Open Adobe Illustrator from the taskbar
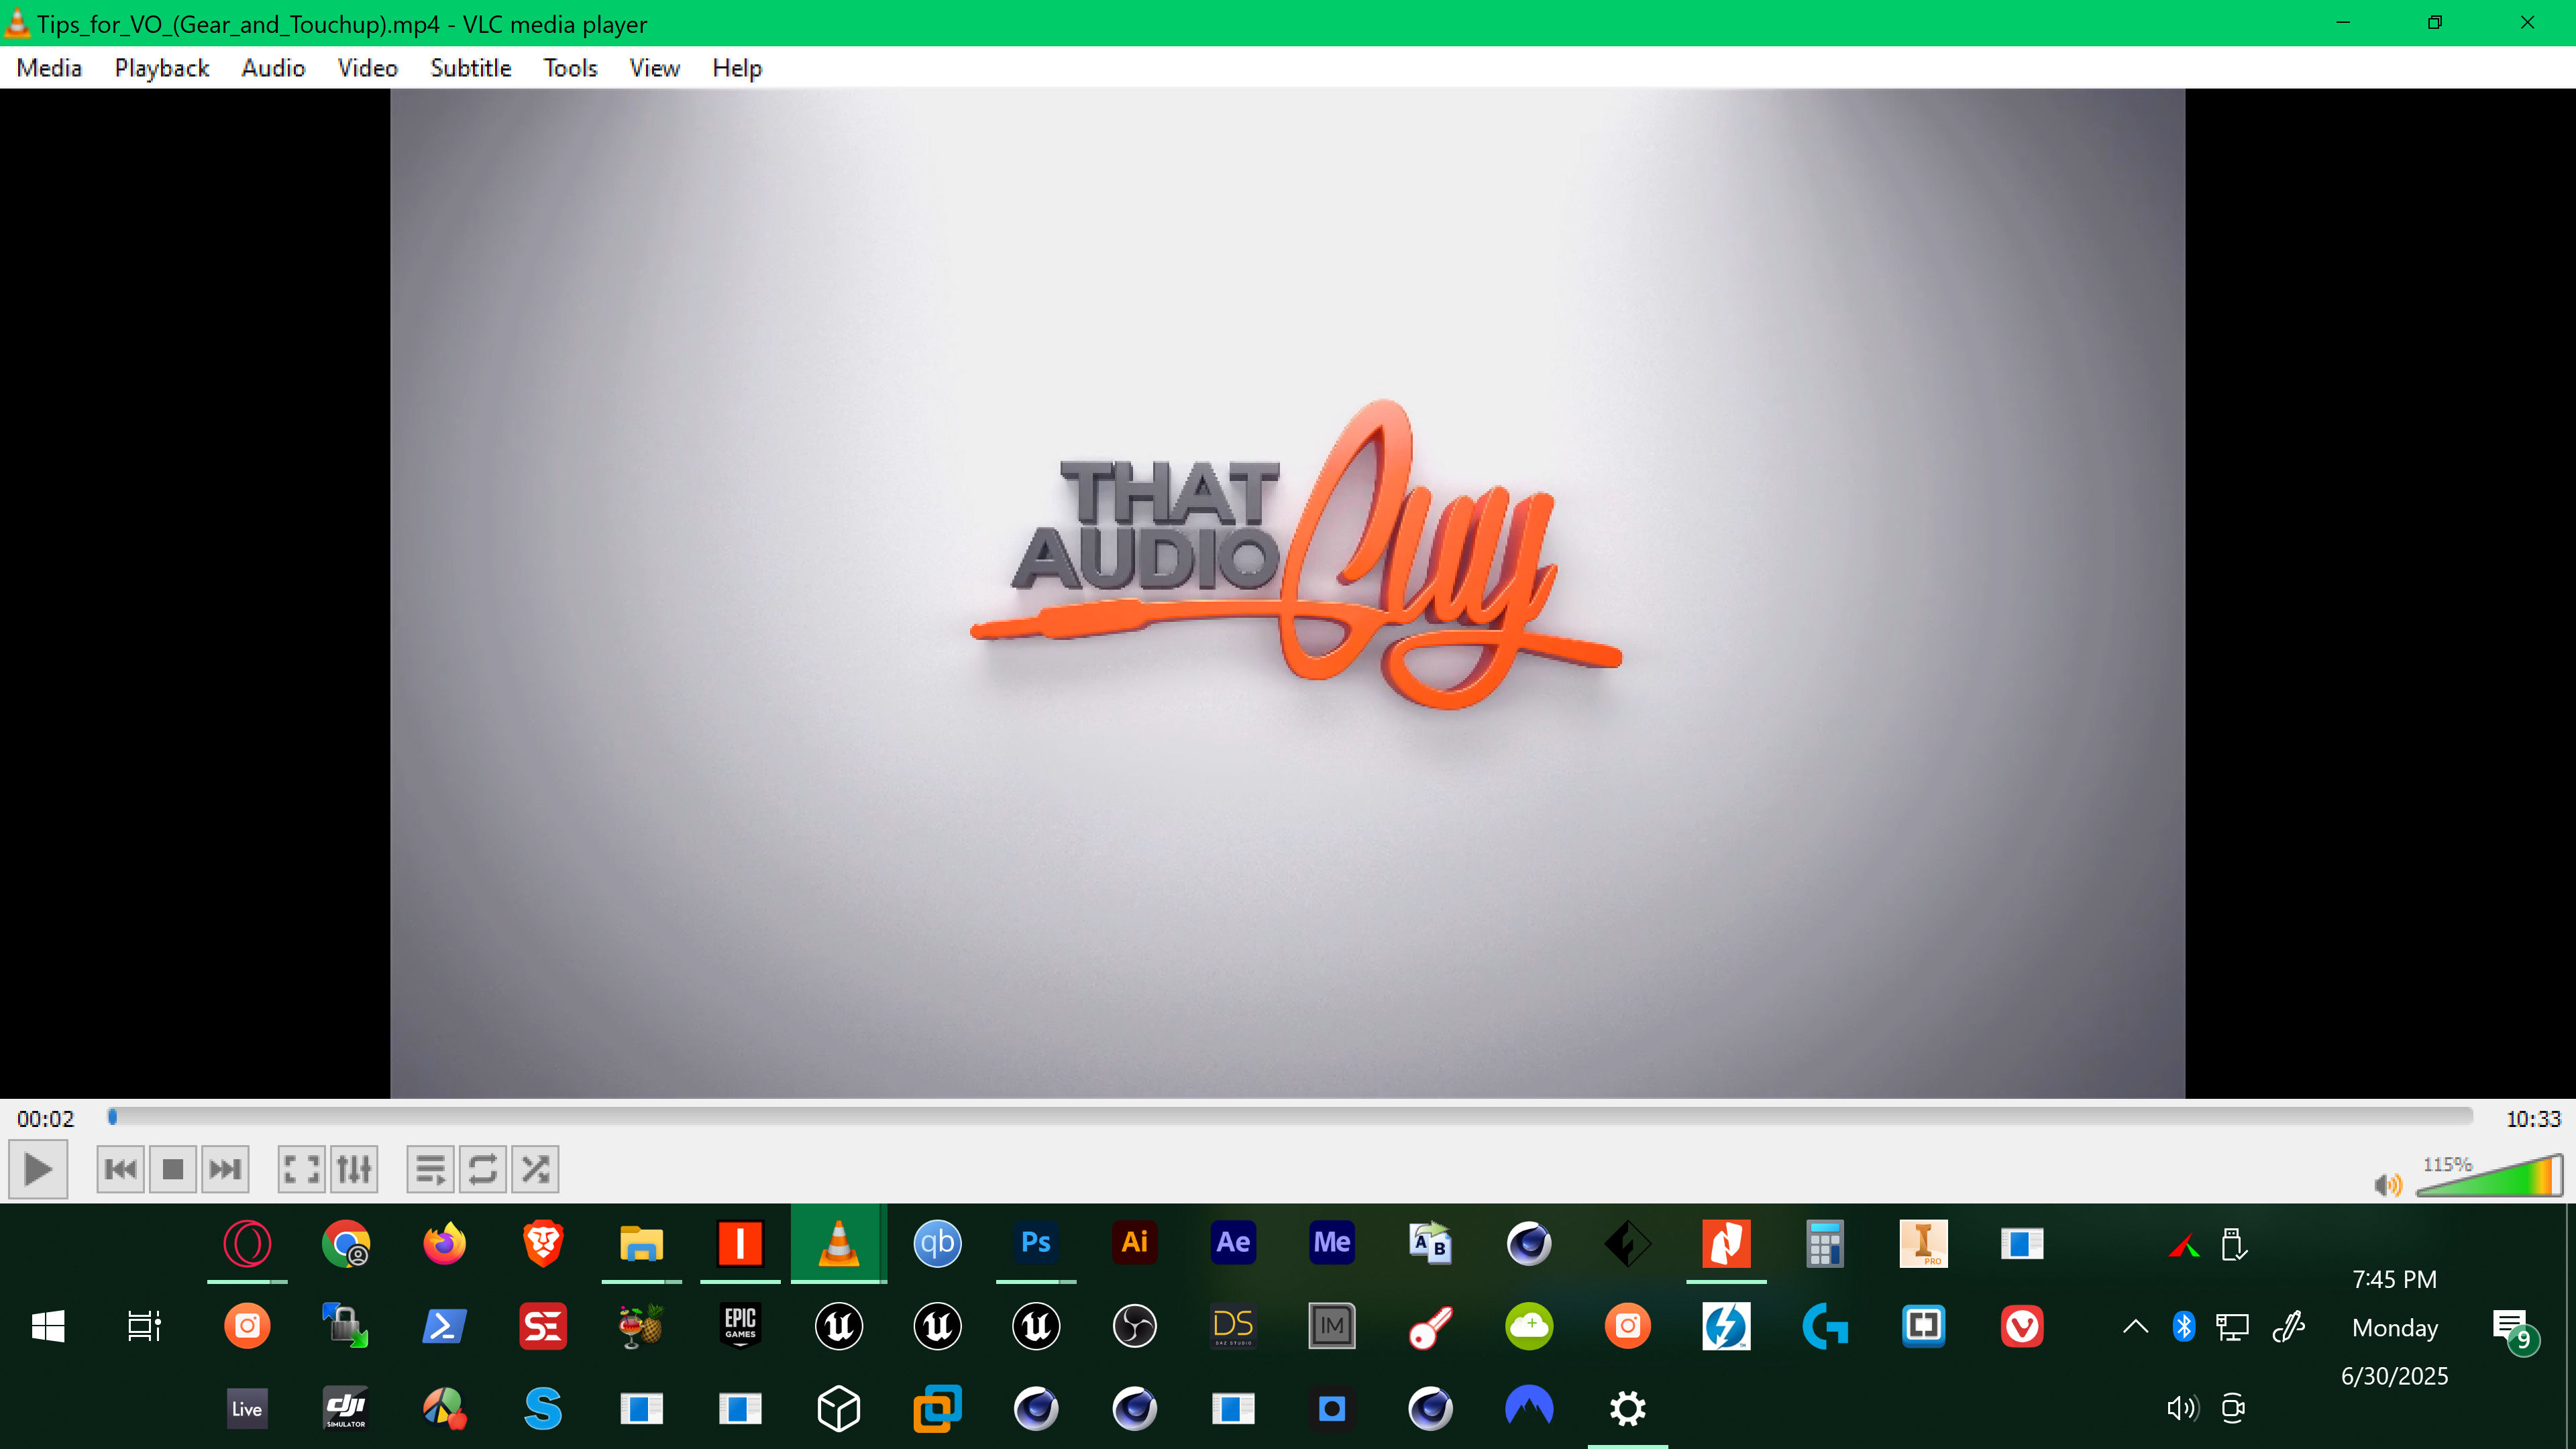 pos(1134,1244)
